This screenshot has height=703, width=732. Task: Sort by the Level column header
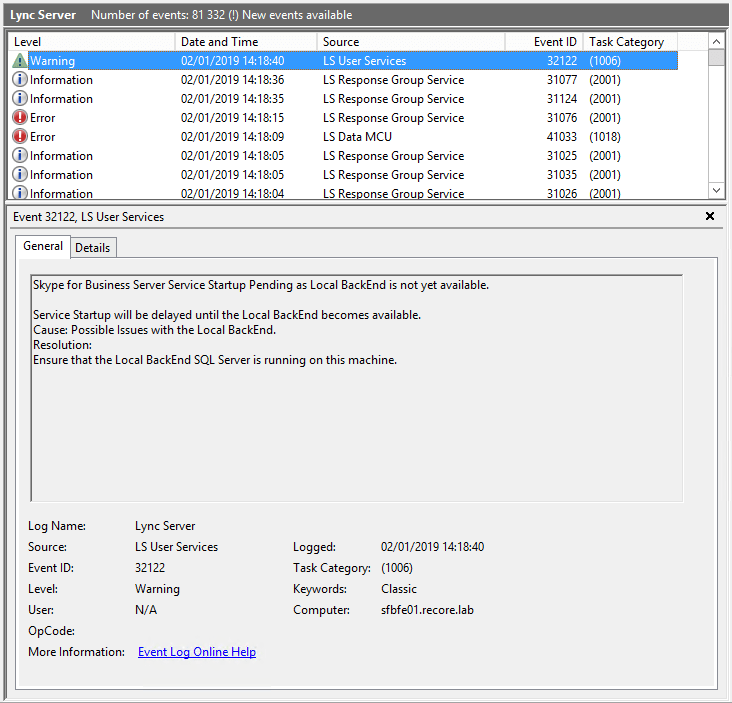tap(92, 42)
